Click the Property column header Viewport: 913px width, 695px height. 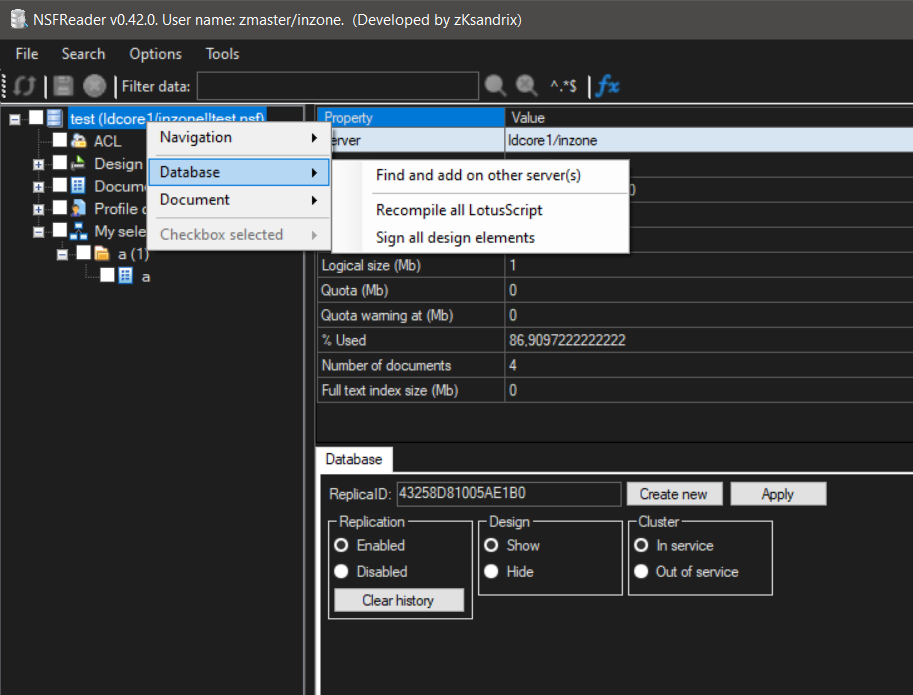(x=411, y=118)
